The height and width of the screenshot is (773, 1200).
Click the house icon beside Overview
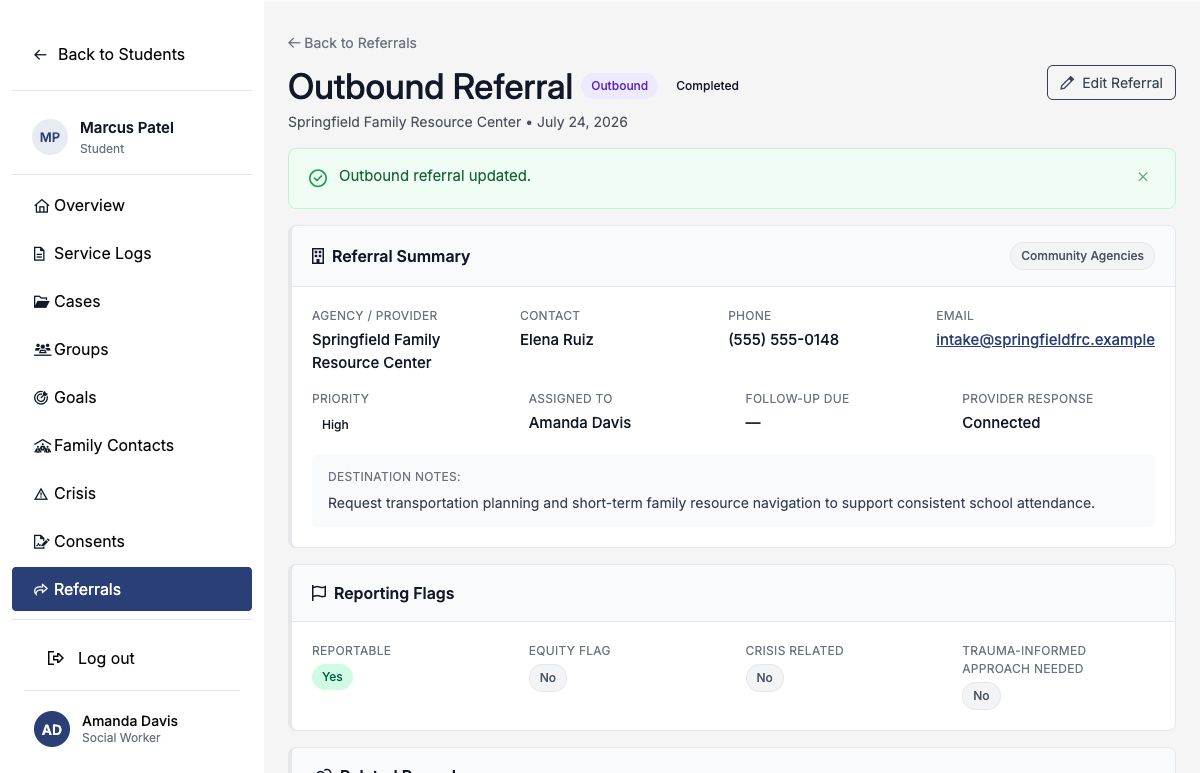pos(41,206)
